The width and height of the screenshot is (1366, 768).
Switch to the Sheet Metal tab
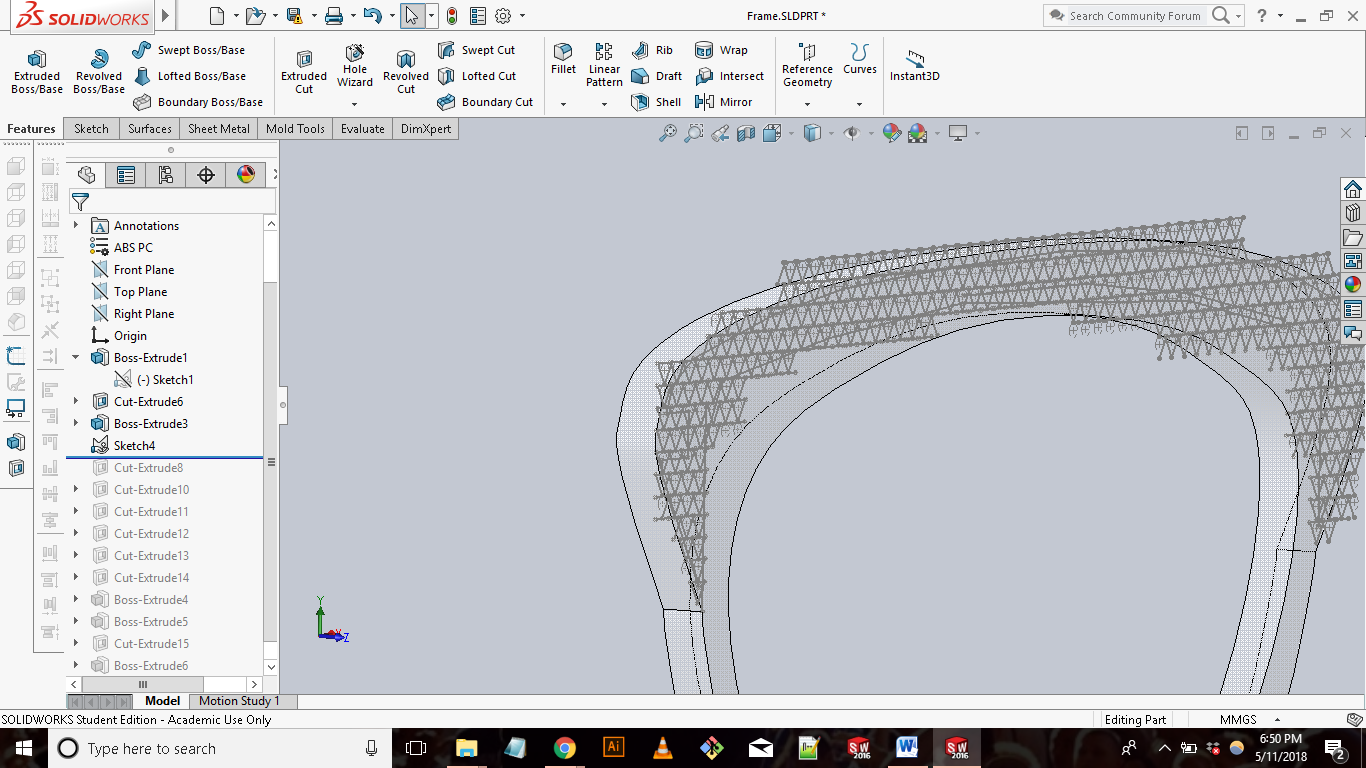[219, 129]
